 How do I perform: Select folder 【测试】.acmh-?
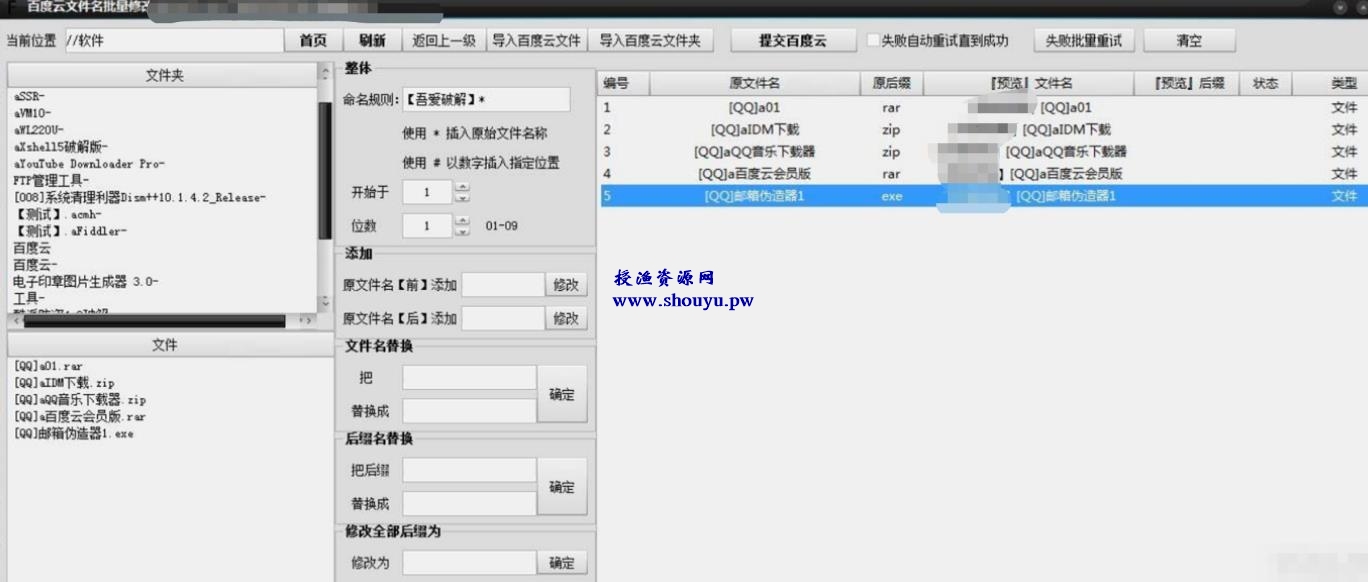(x=58, y=215)
